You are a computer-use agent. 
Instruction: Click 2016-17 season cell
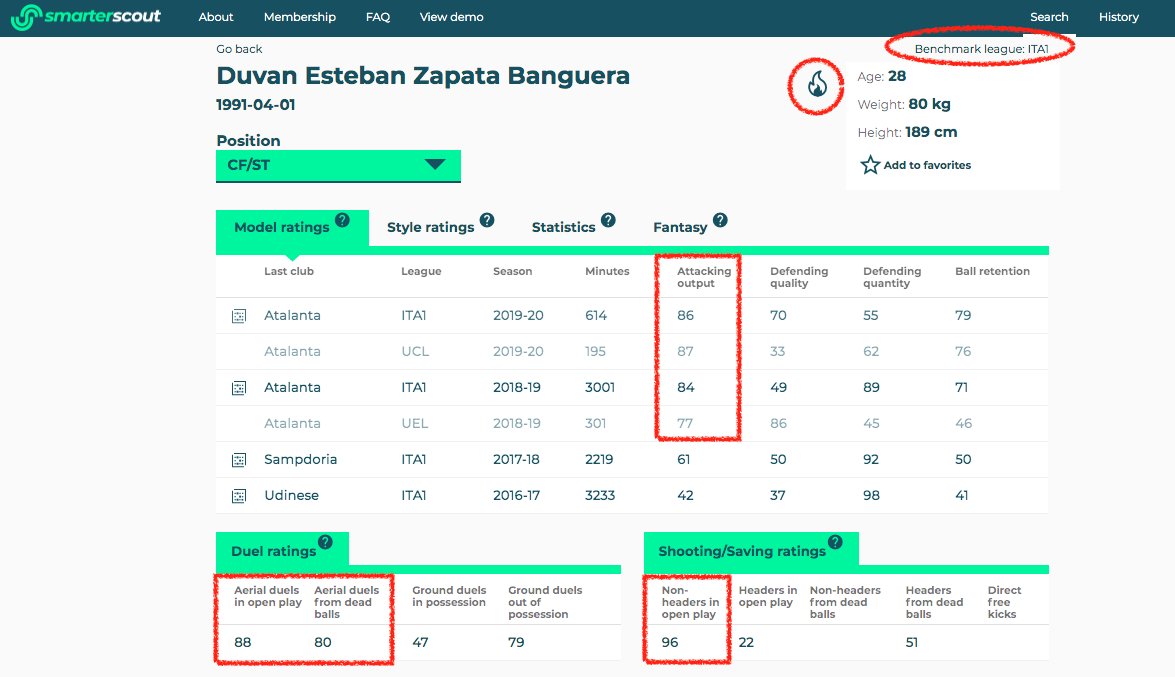click(x=516, y=496)
